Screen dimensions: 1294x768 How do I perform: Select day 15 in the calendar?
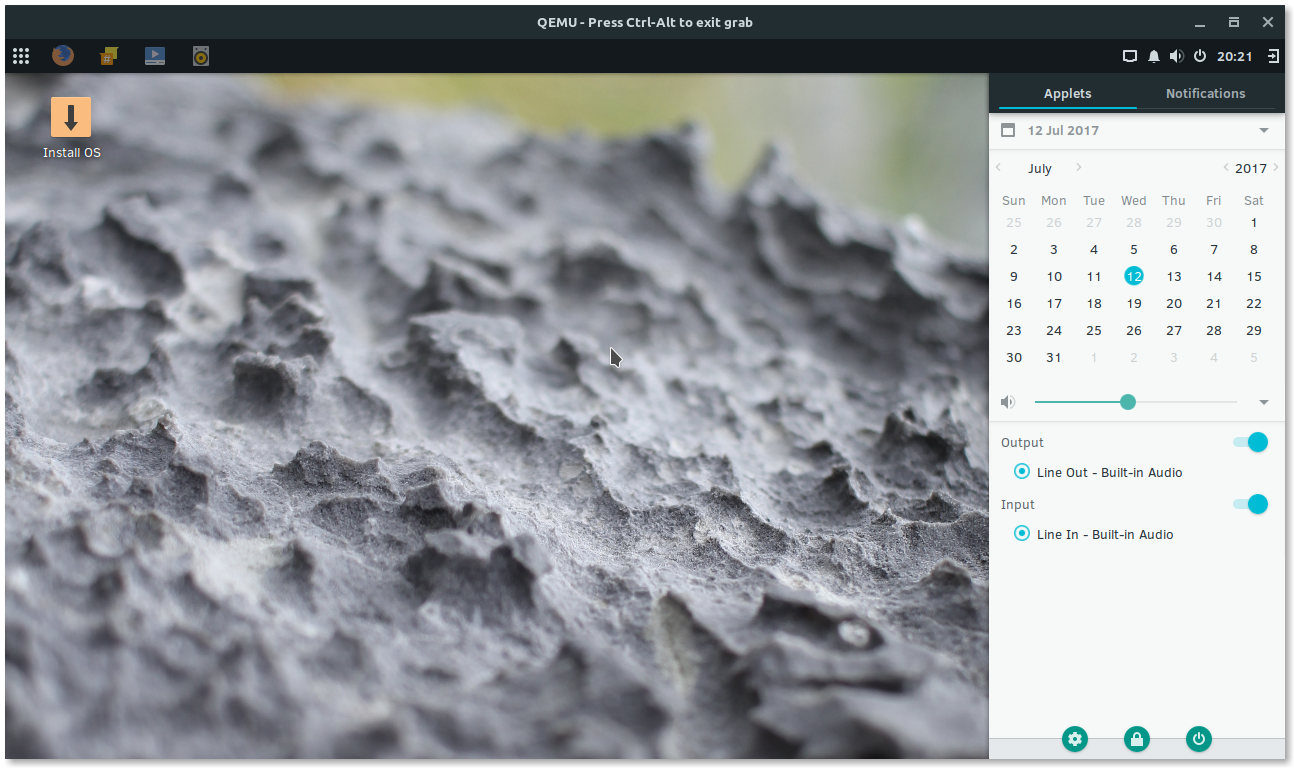coord(1254,277)
